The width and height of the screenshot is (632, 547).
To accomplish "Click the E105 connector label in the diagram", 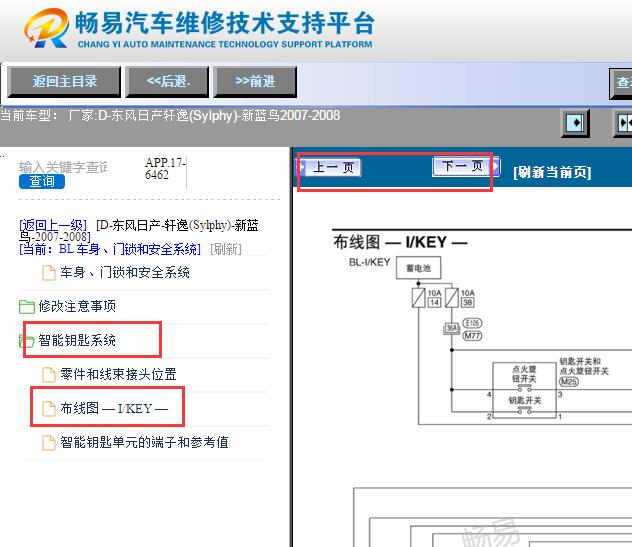I will pyautogui.click(x=472, y=323).
